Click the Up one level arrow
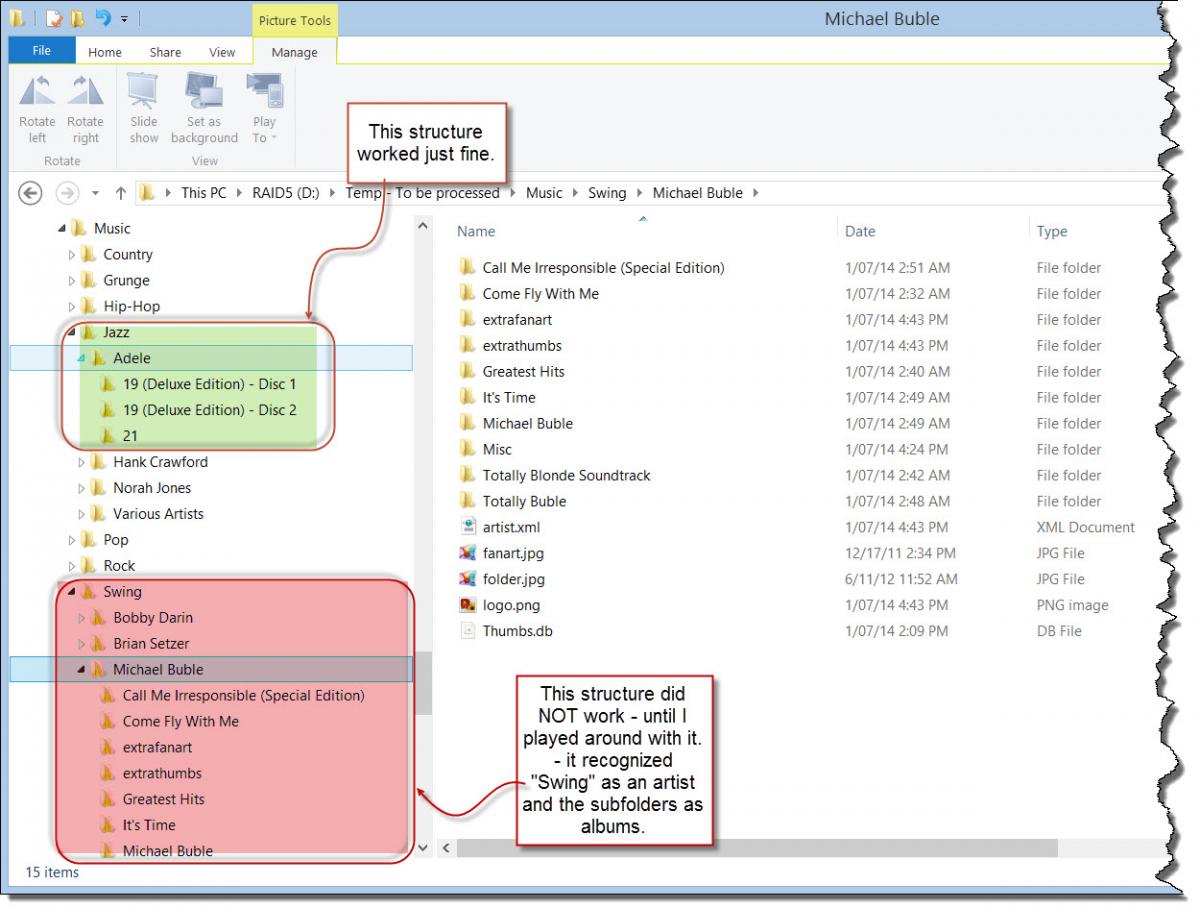This screenshot has height=909, width=1200. tap(121, 193)
